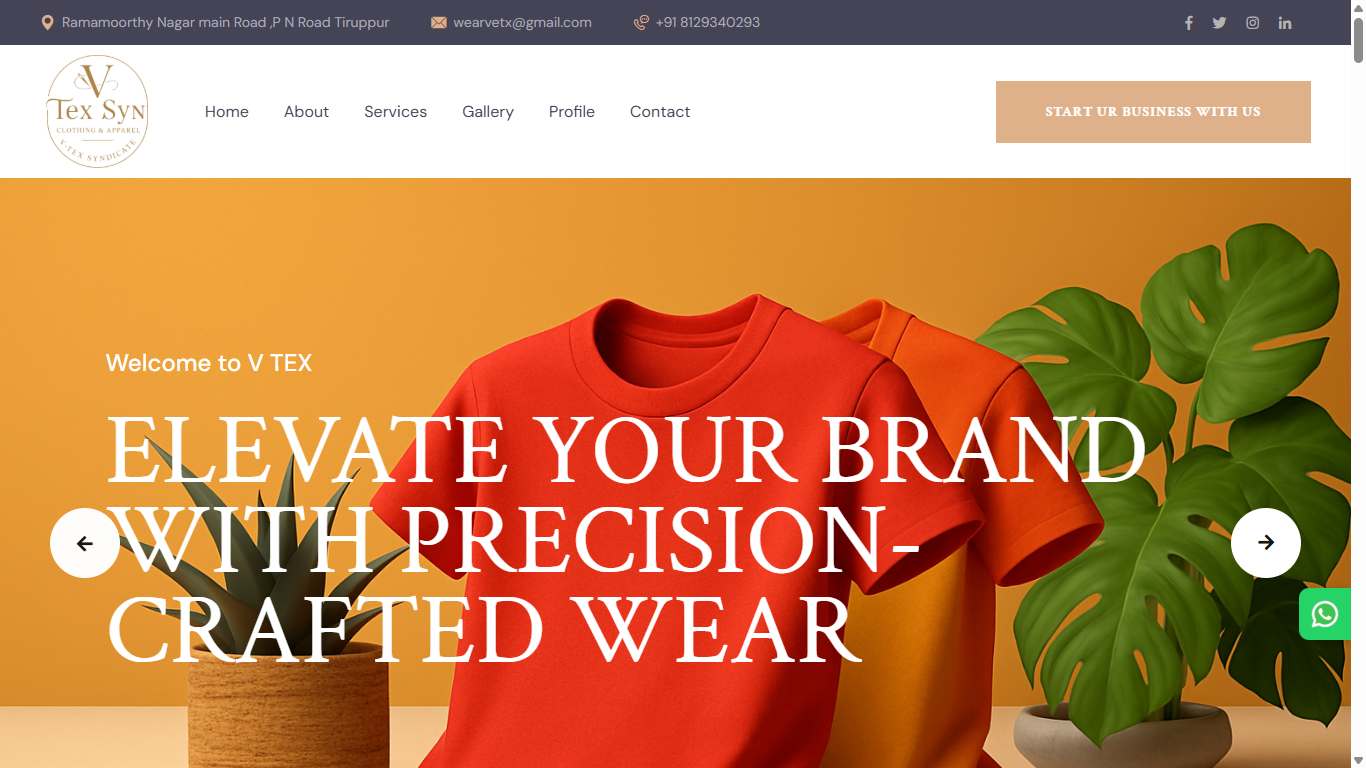Advance to next slide with right arrow

[x=1266, y=543]
